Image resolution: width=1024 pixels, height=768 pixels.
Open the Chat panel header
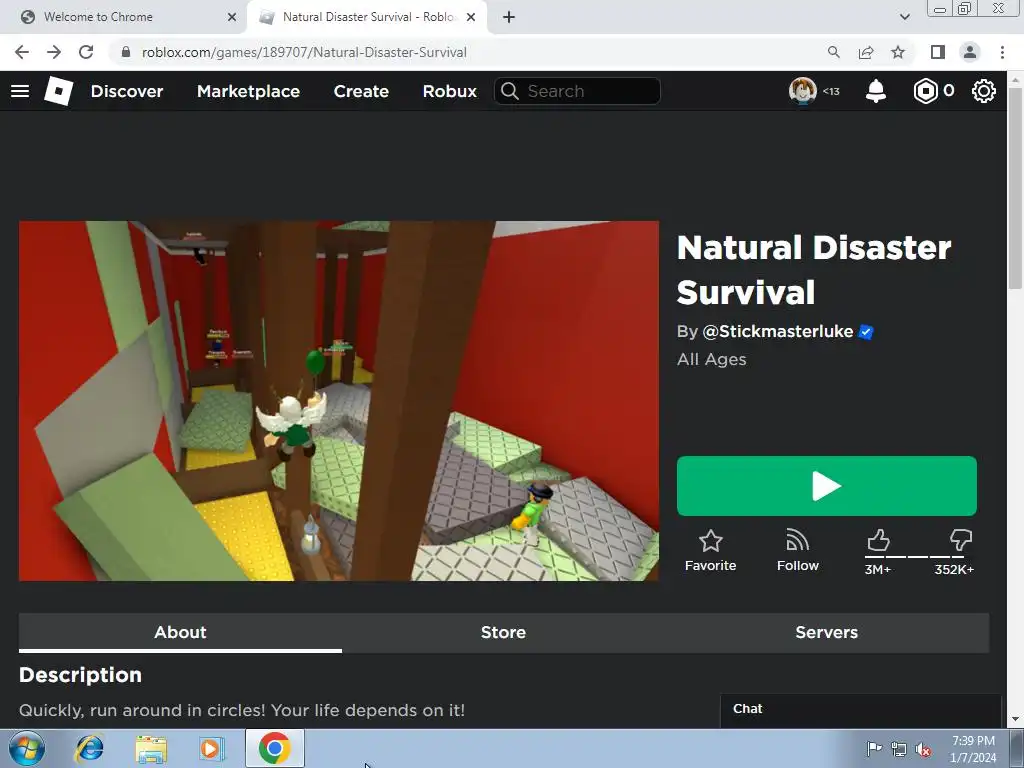pyautogui.click(x=860, y=709)
